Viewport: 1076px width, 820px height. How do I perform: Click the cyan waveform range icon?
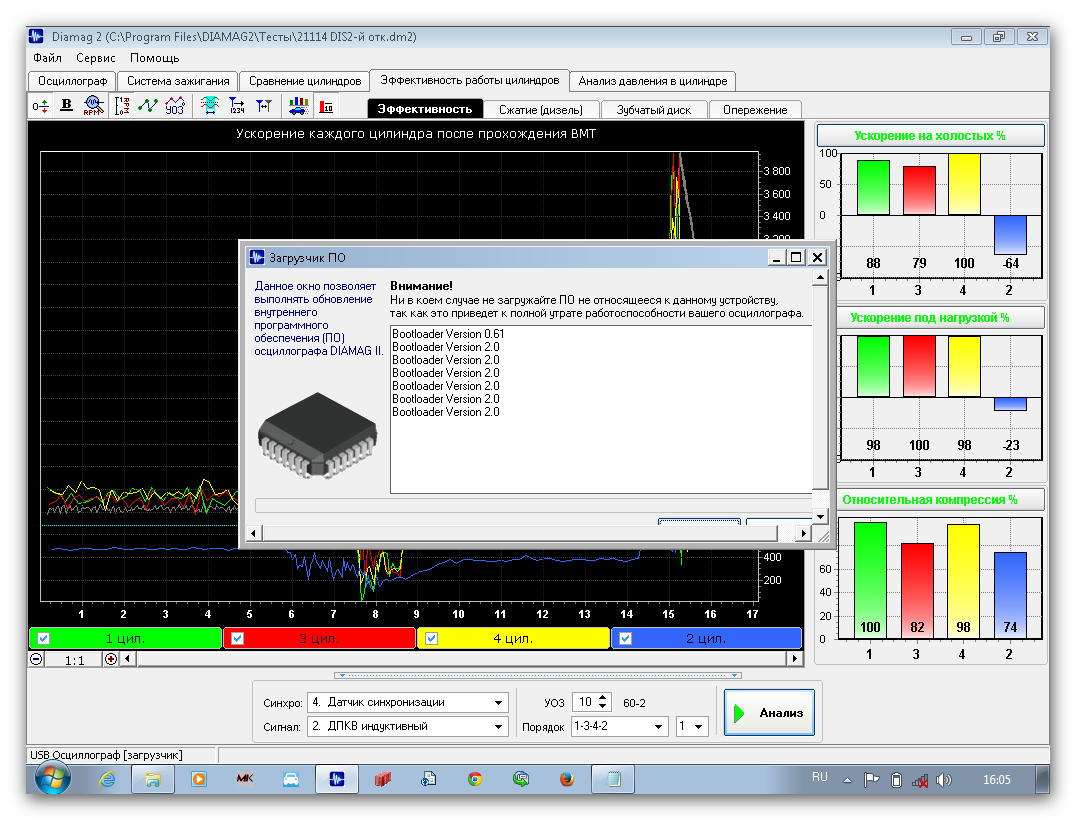click(x=210, y=106)
